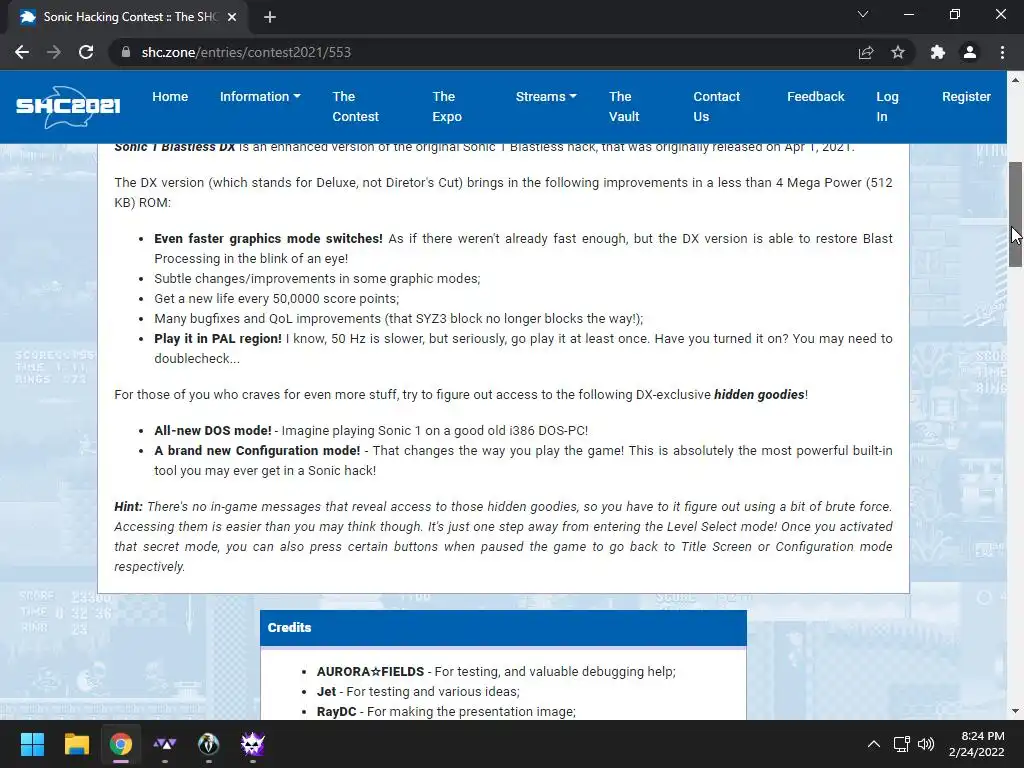Click the 'hidden goodies' bold text
The height and width of the screenshot is (768, 1024).
click(759, 394)
